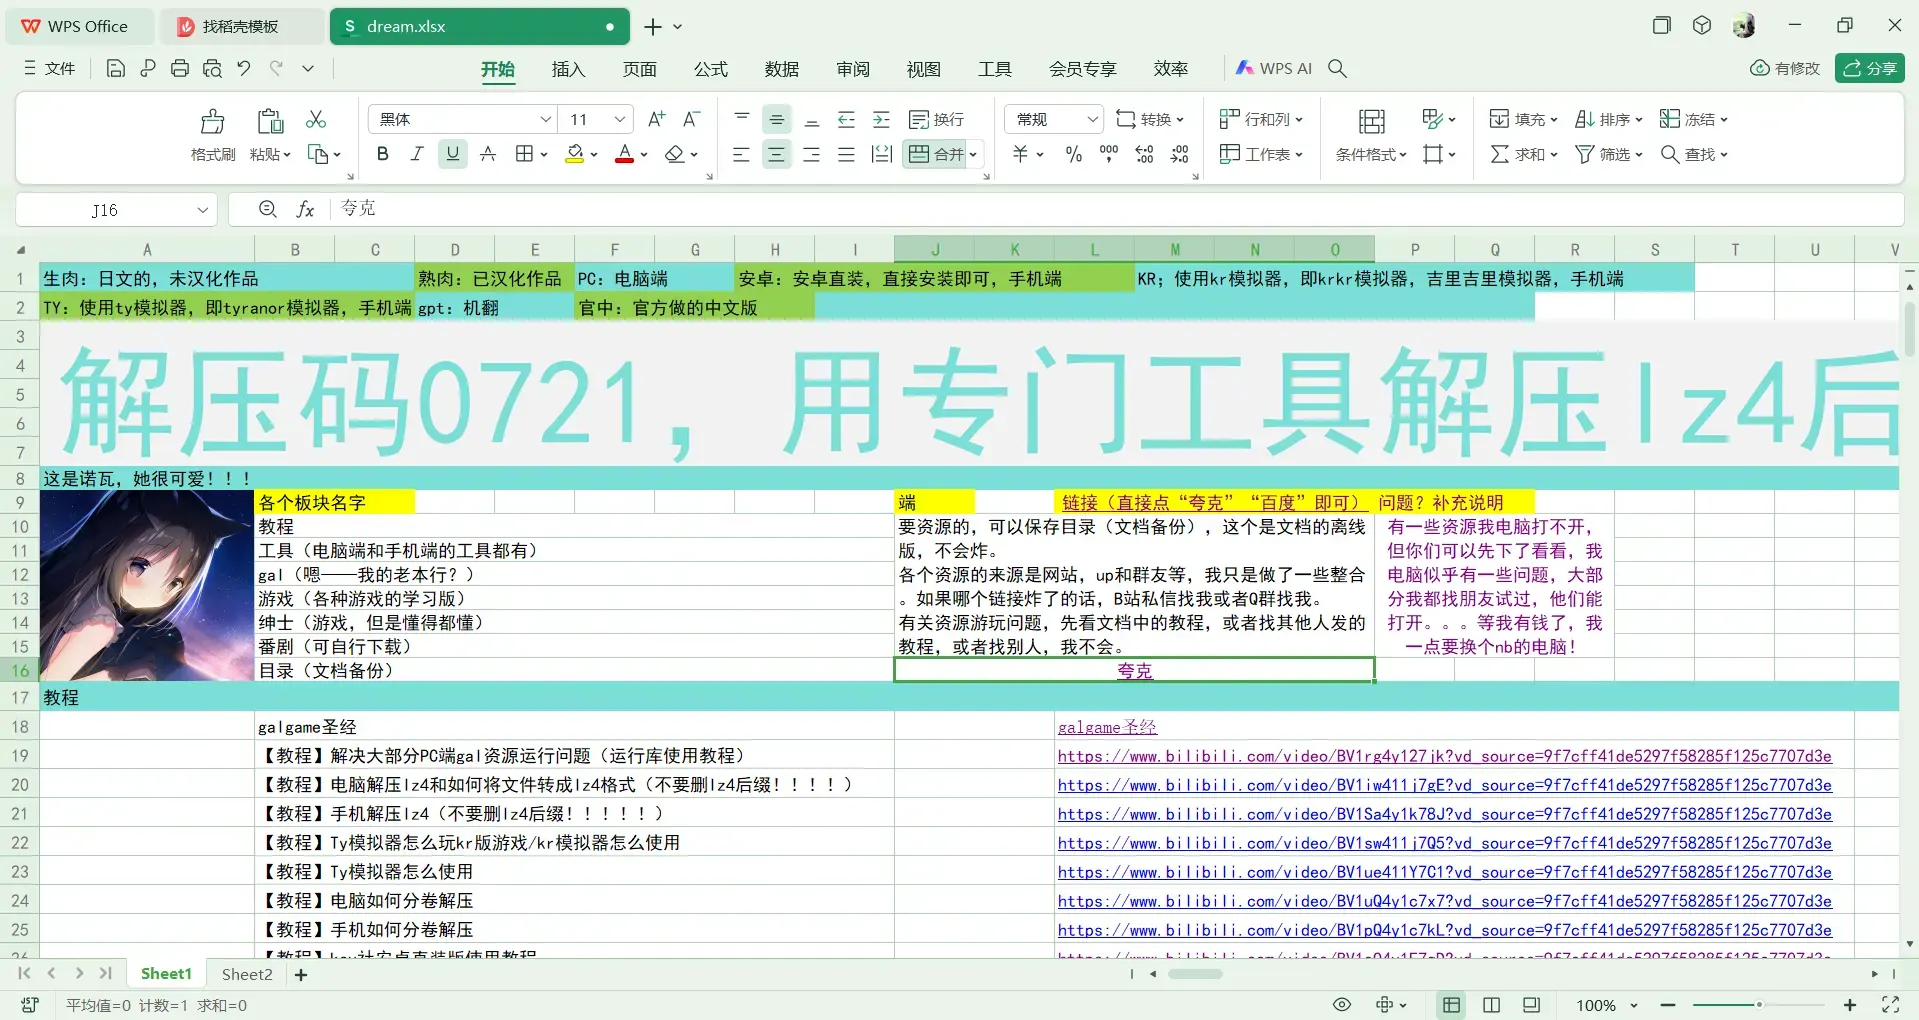
Task: Open the WPS AI assistant
Action: pyautogui.click(x=1273, y=68)
